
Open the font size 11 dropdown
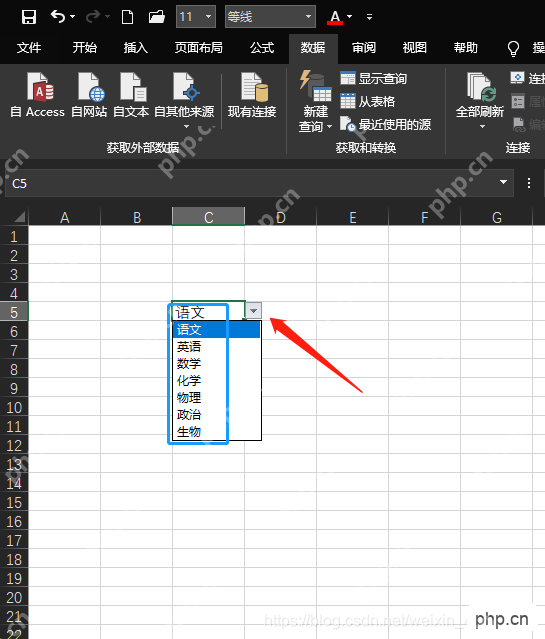(208, 17)
